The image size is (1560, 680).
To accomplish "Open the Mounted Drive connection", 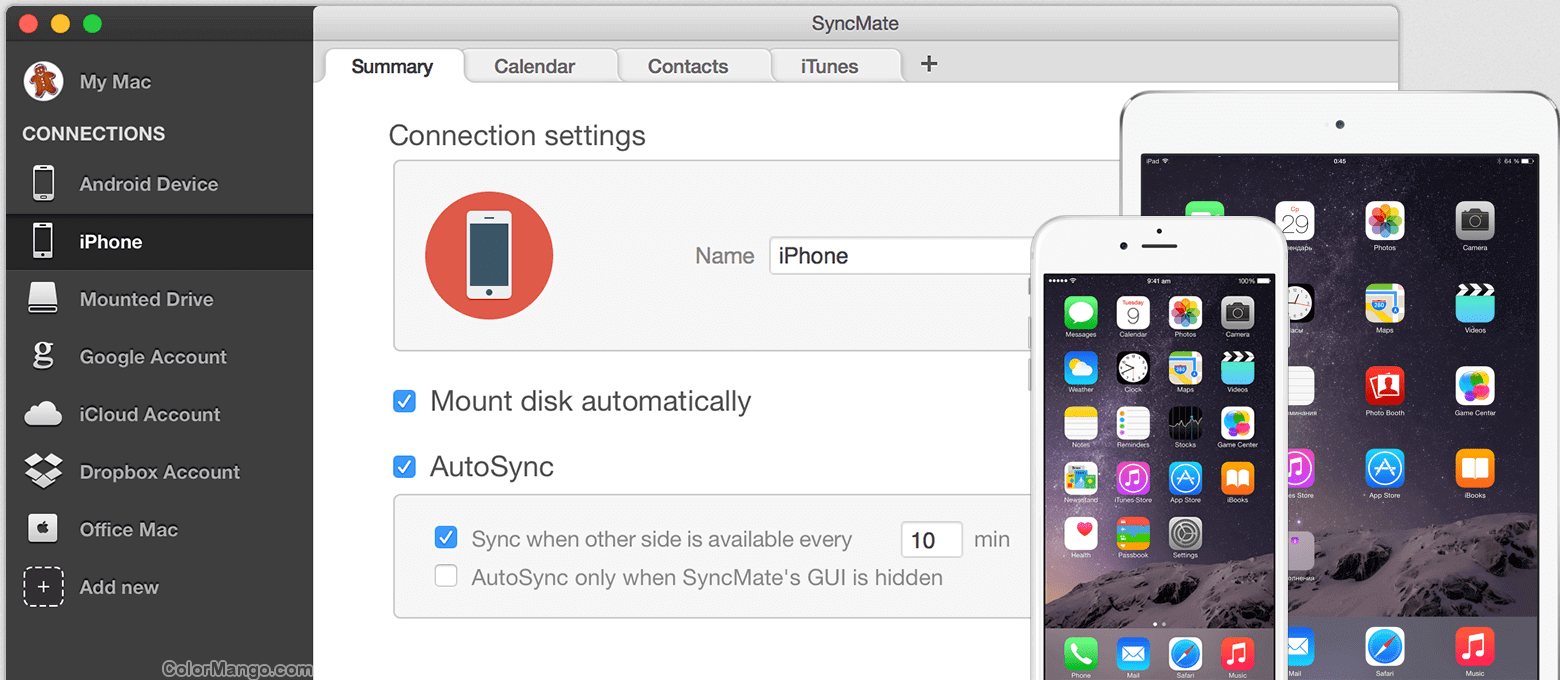I will (x=145, y=299).
